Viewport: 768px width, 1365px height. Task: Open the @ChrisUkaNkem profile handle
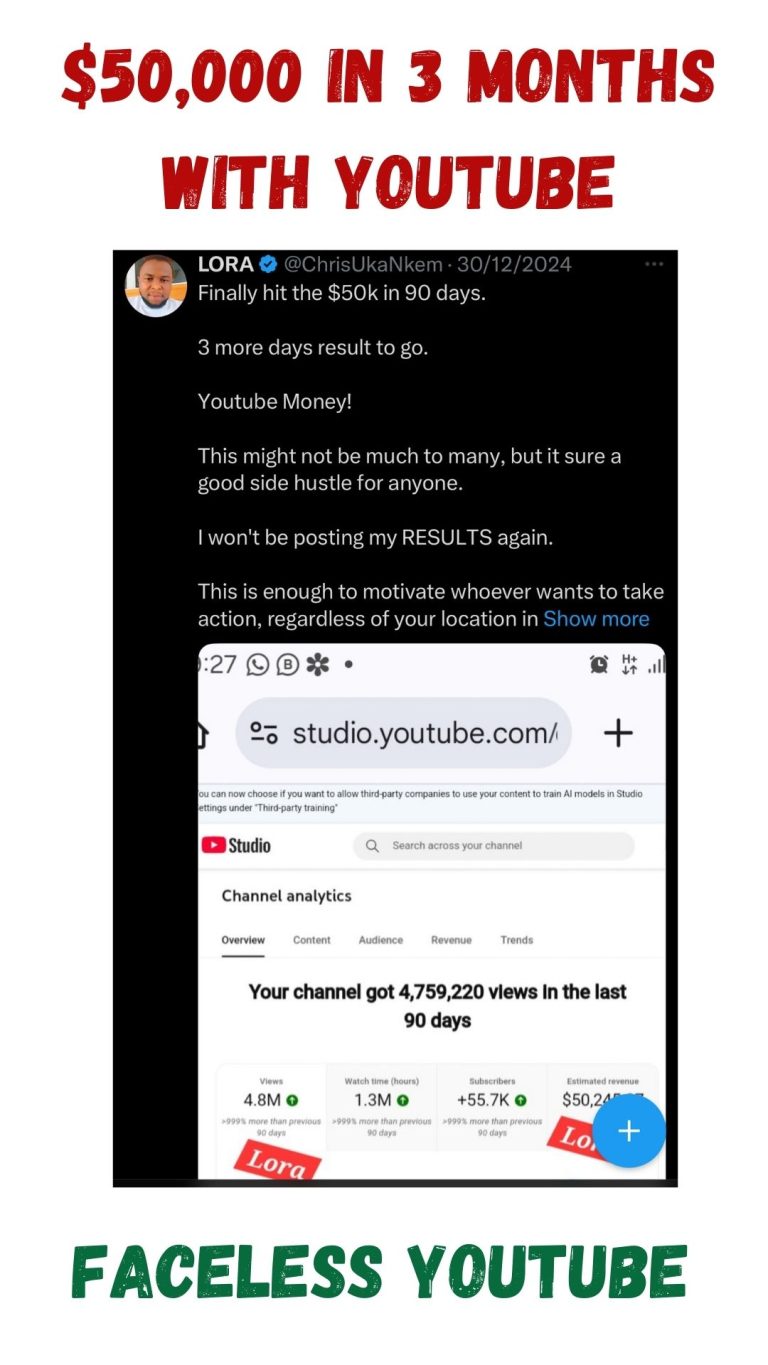tap(363, 265)
